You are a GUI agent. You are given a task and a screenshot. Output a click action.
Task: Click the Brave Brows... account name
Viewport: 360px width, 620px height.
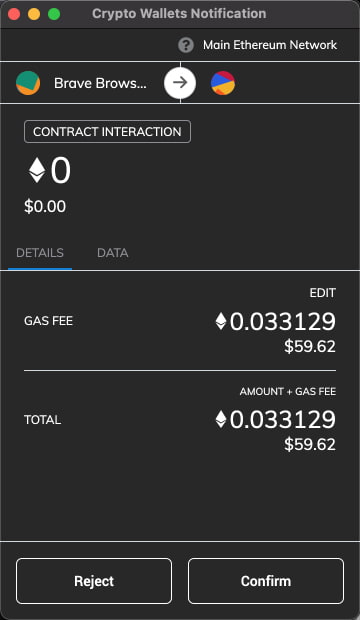pyautogui.click(x=100, y=83)
